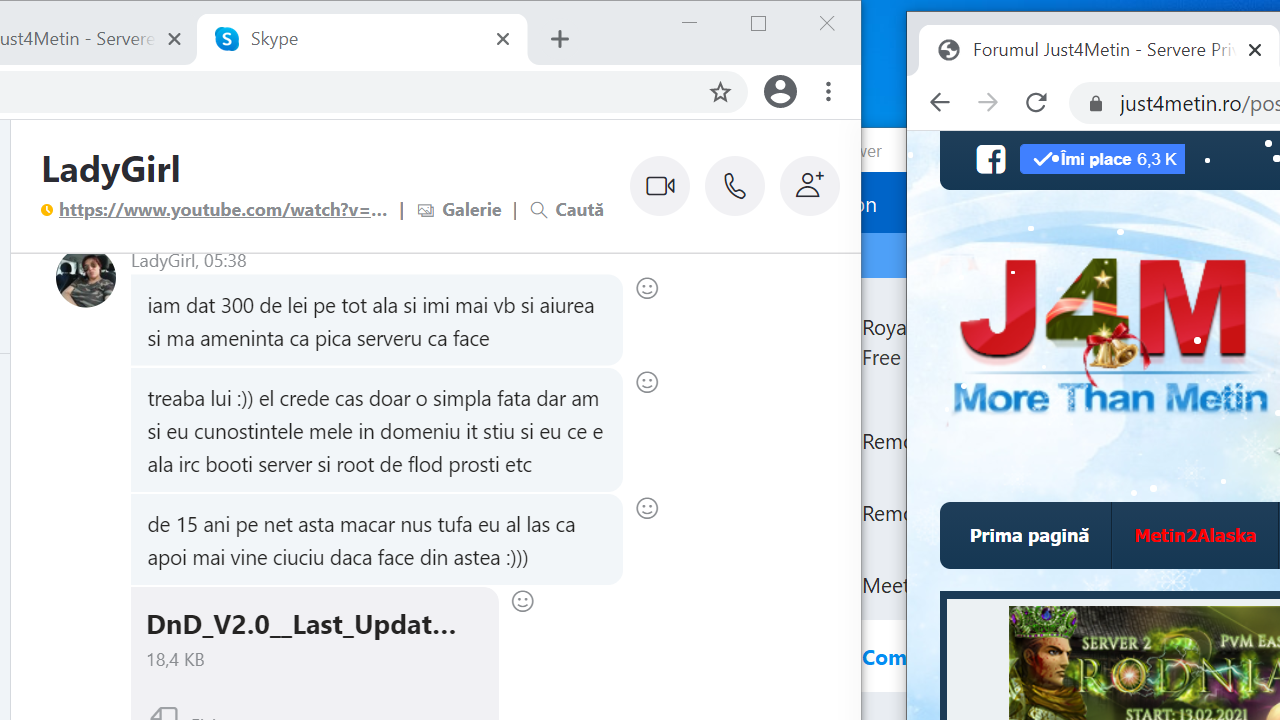React to the "iam dat 300 de lei" message
Image resolution: width=1280 pixels, height=720 pixels.
click(647, 288)
